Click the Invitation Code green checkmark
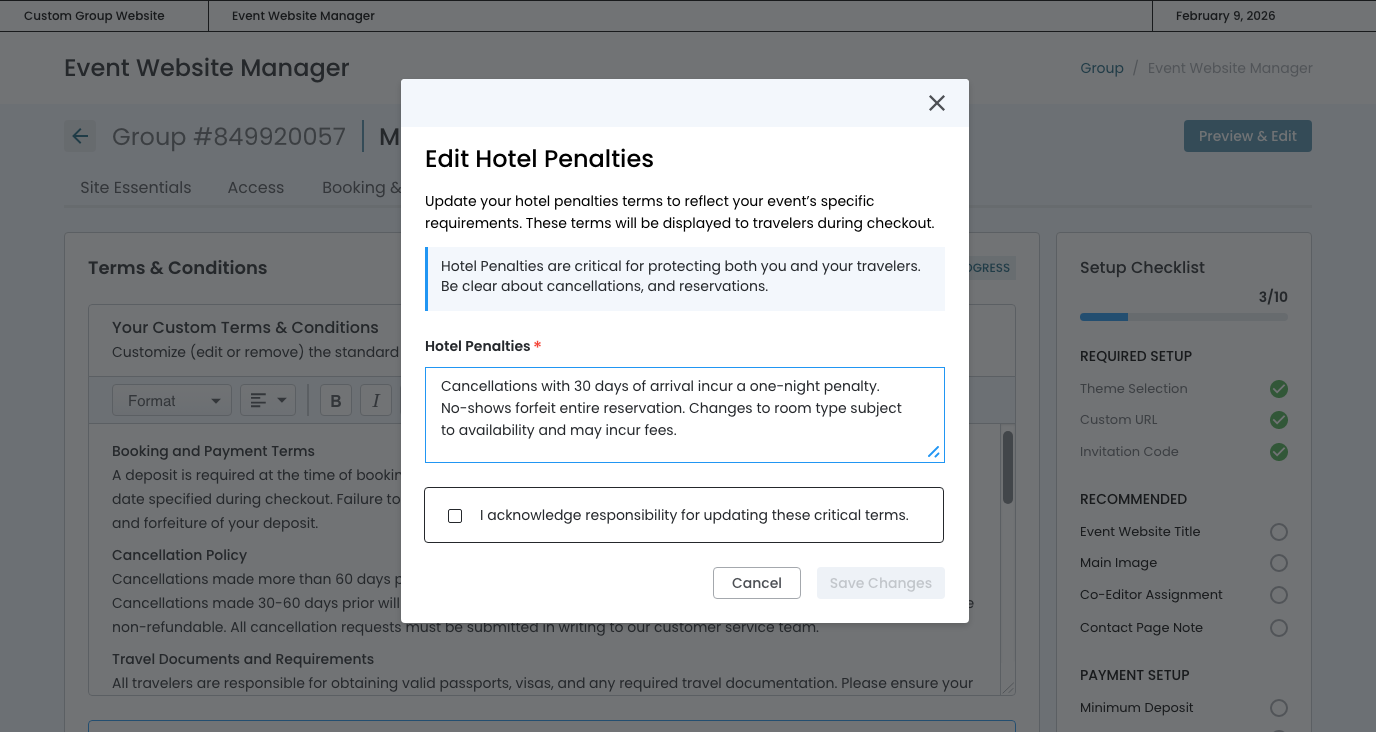This screenshot has width=1376, height=732. (x=1278, y=452)
